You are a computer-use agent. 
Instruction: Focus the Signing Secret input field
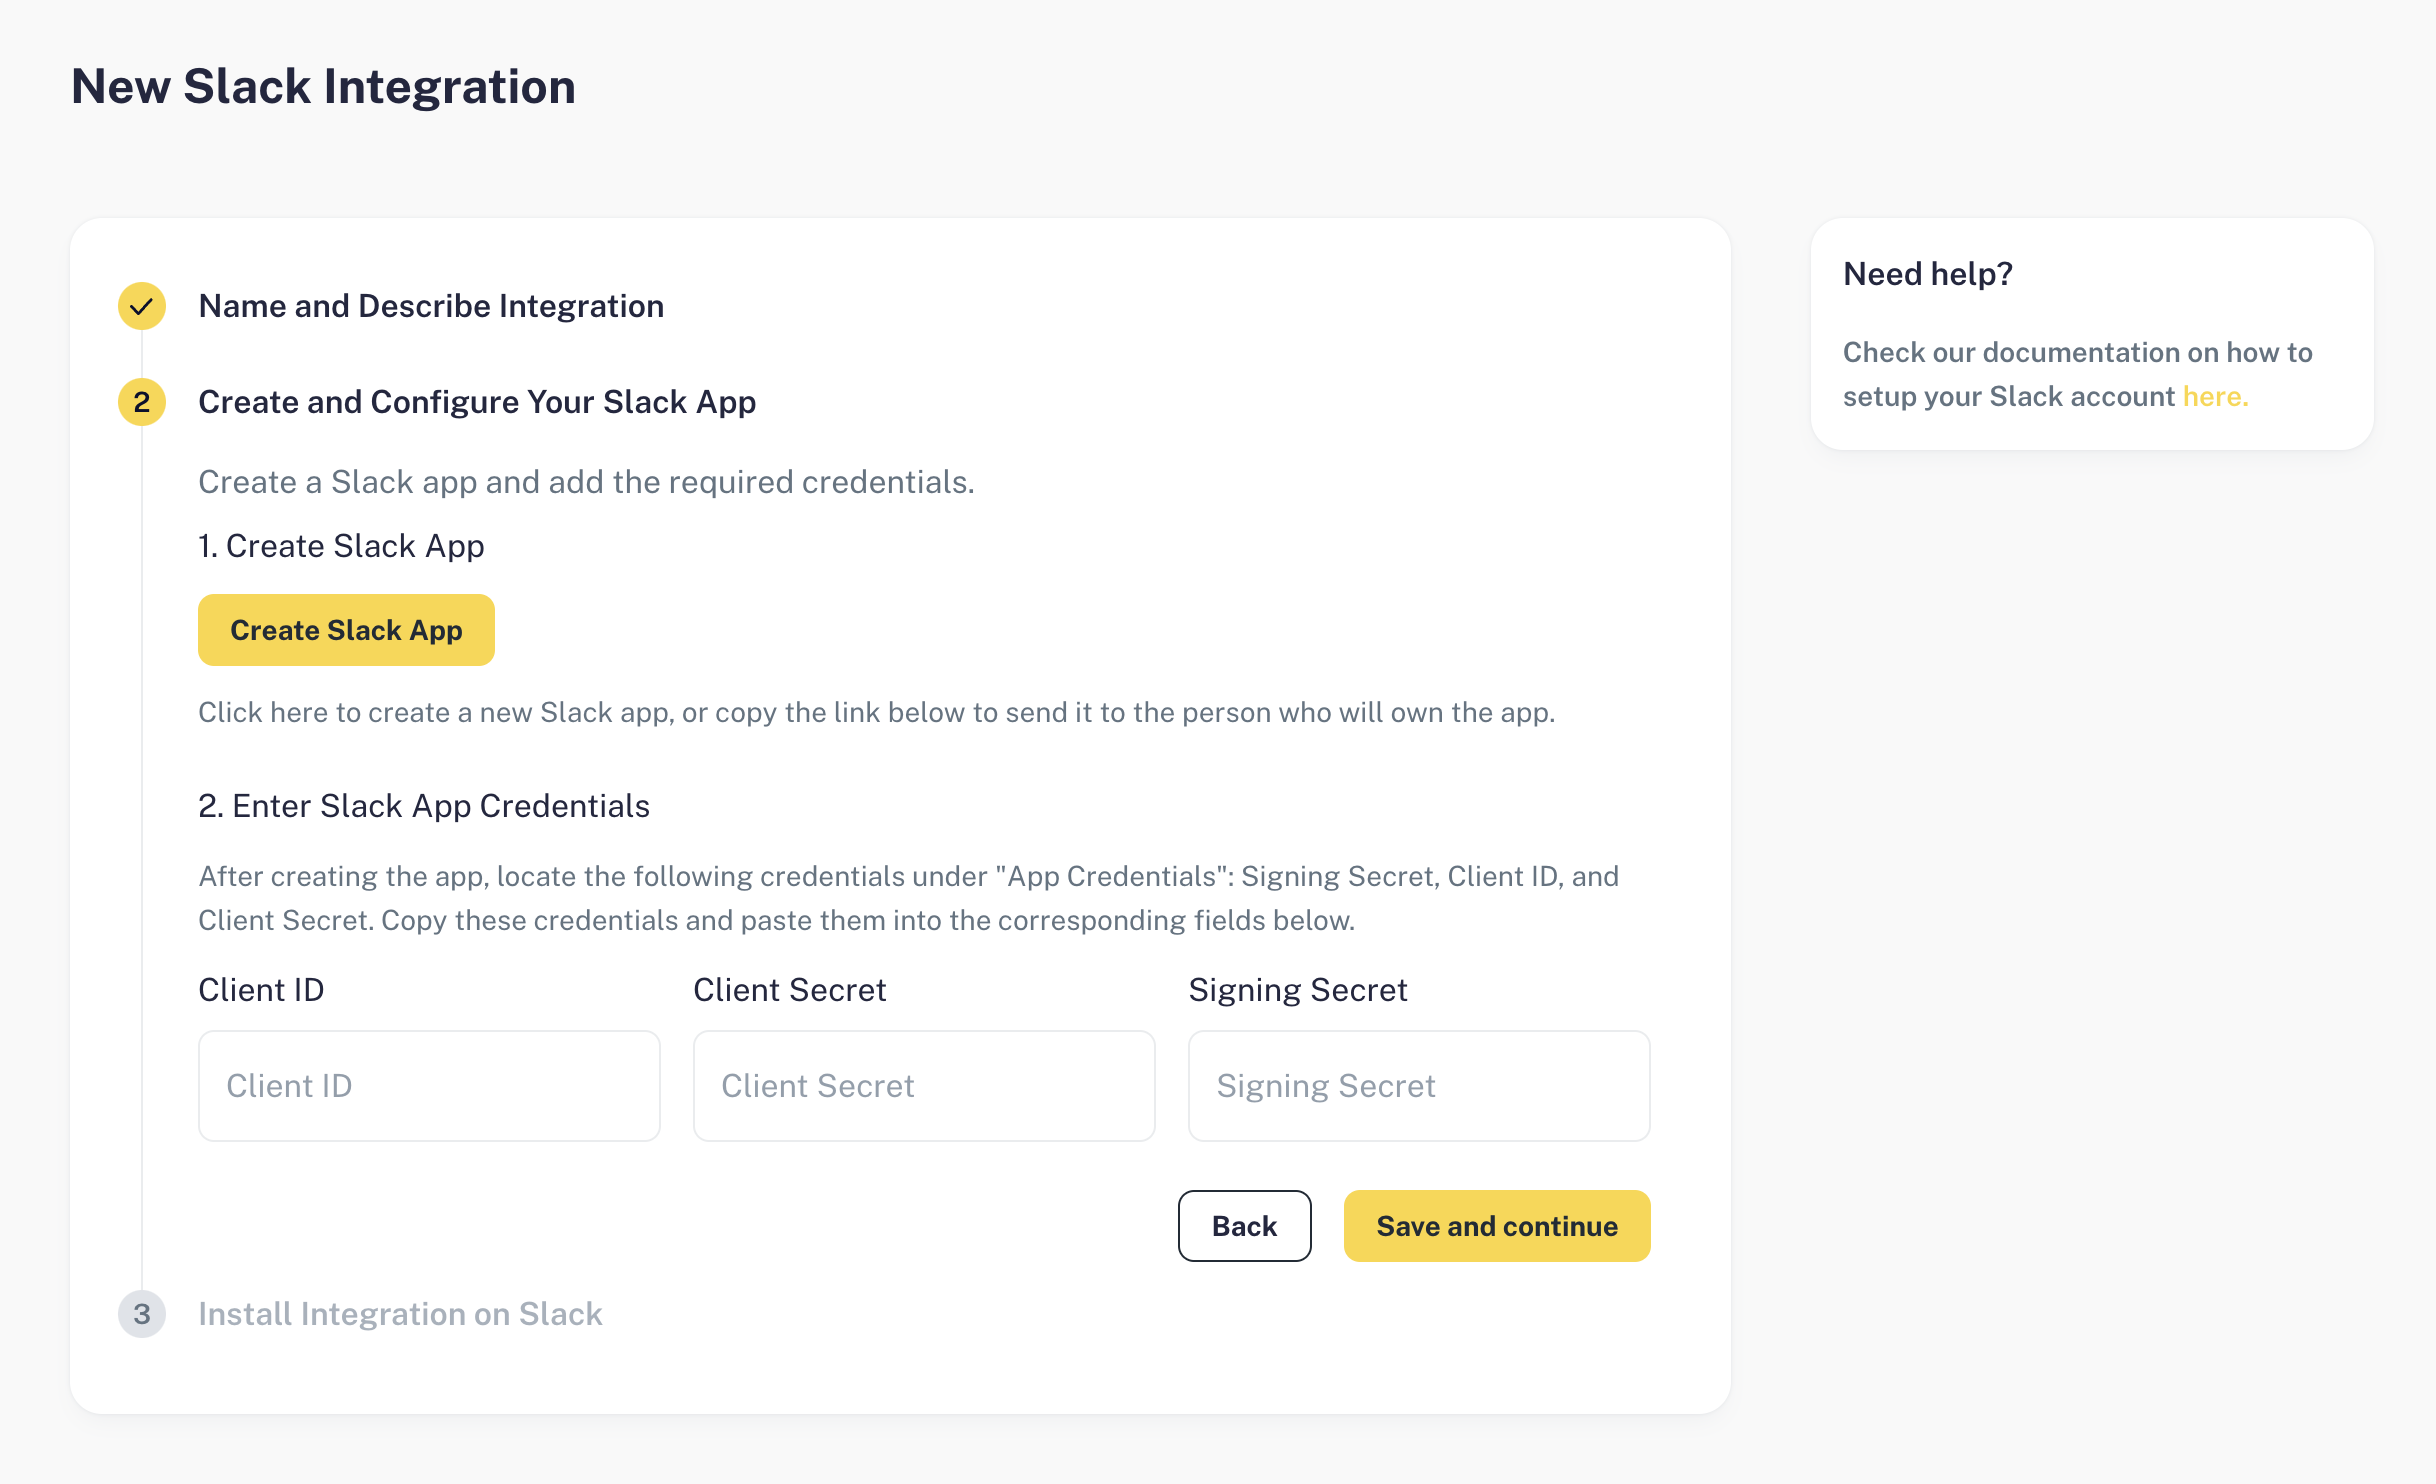(1419, 1086)
